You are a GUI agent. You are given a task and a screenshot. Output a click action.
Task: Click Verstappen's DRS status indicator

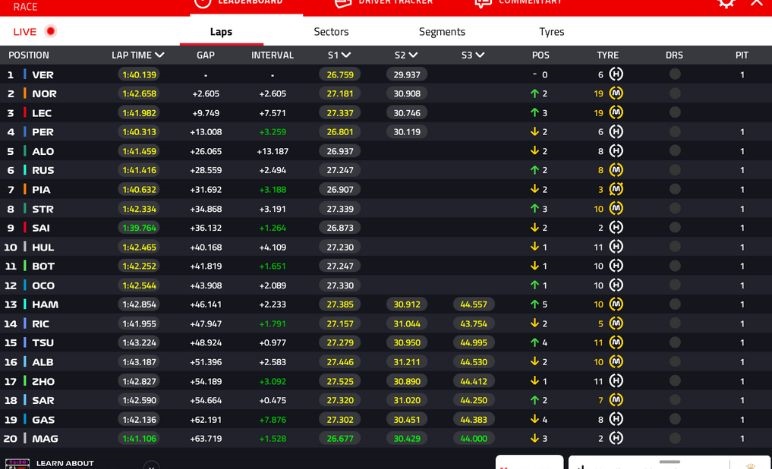(674, 75)
